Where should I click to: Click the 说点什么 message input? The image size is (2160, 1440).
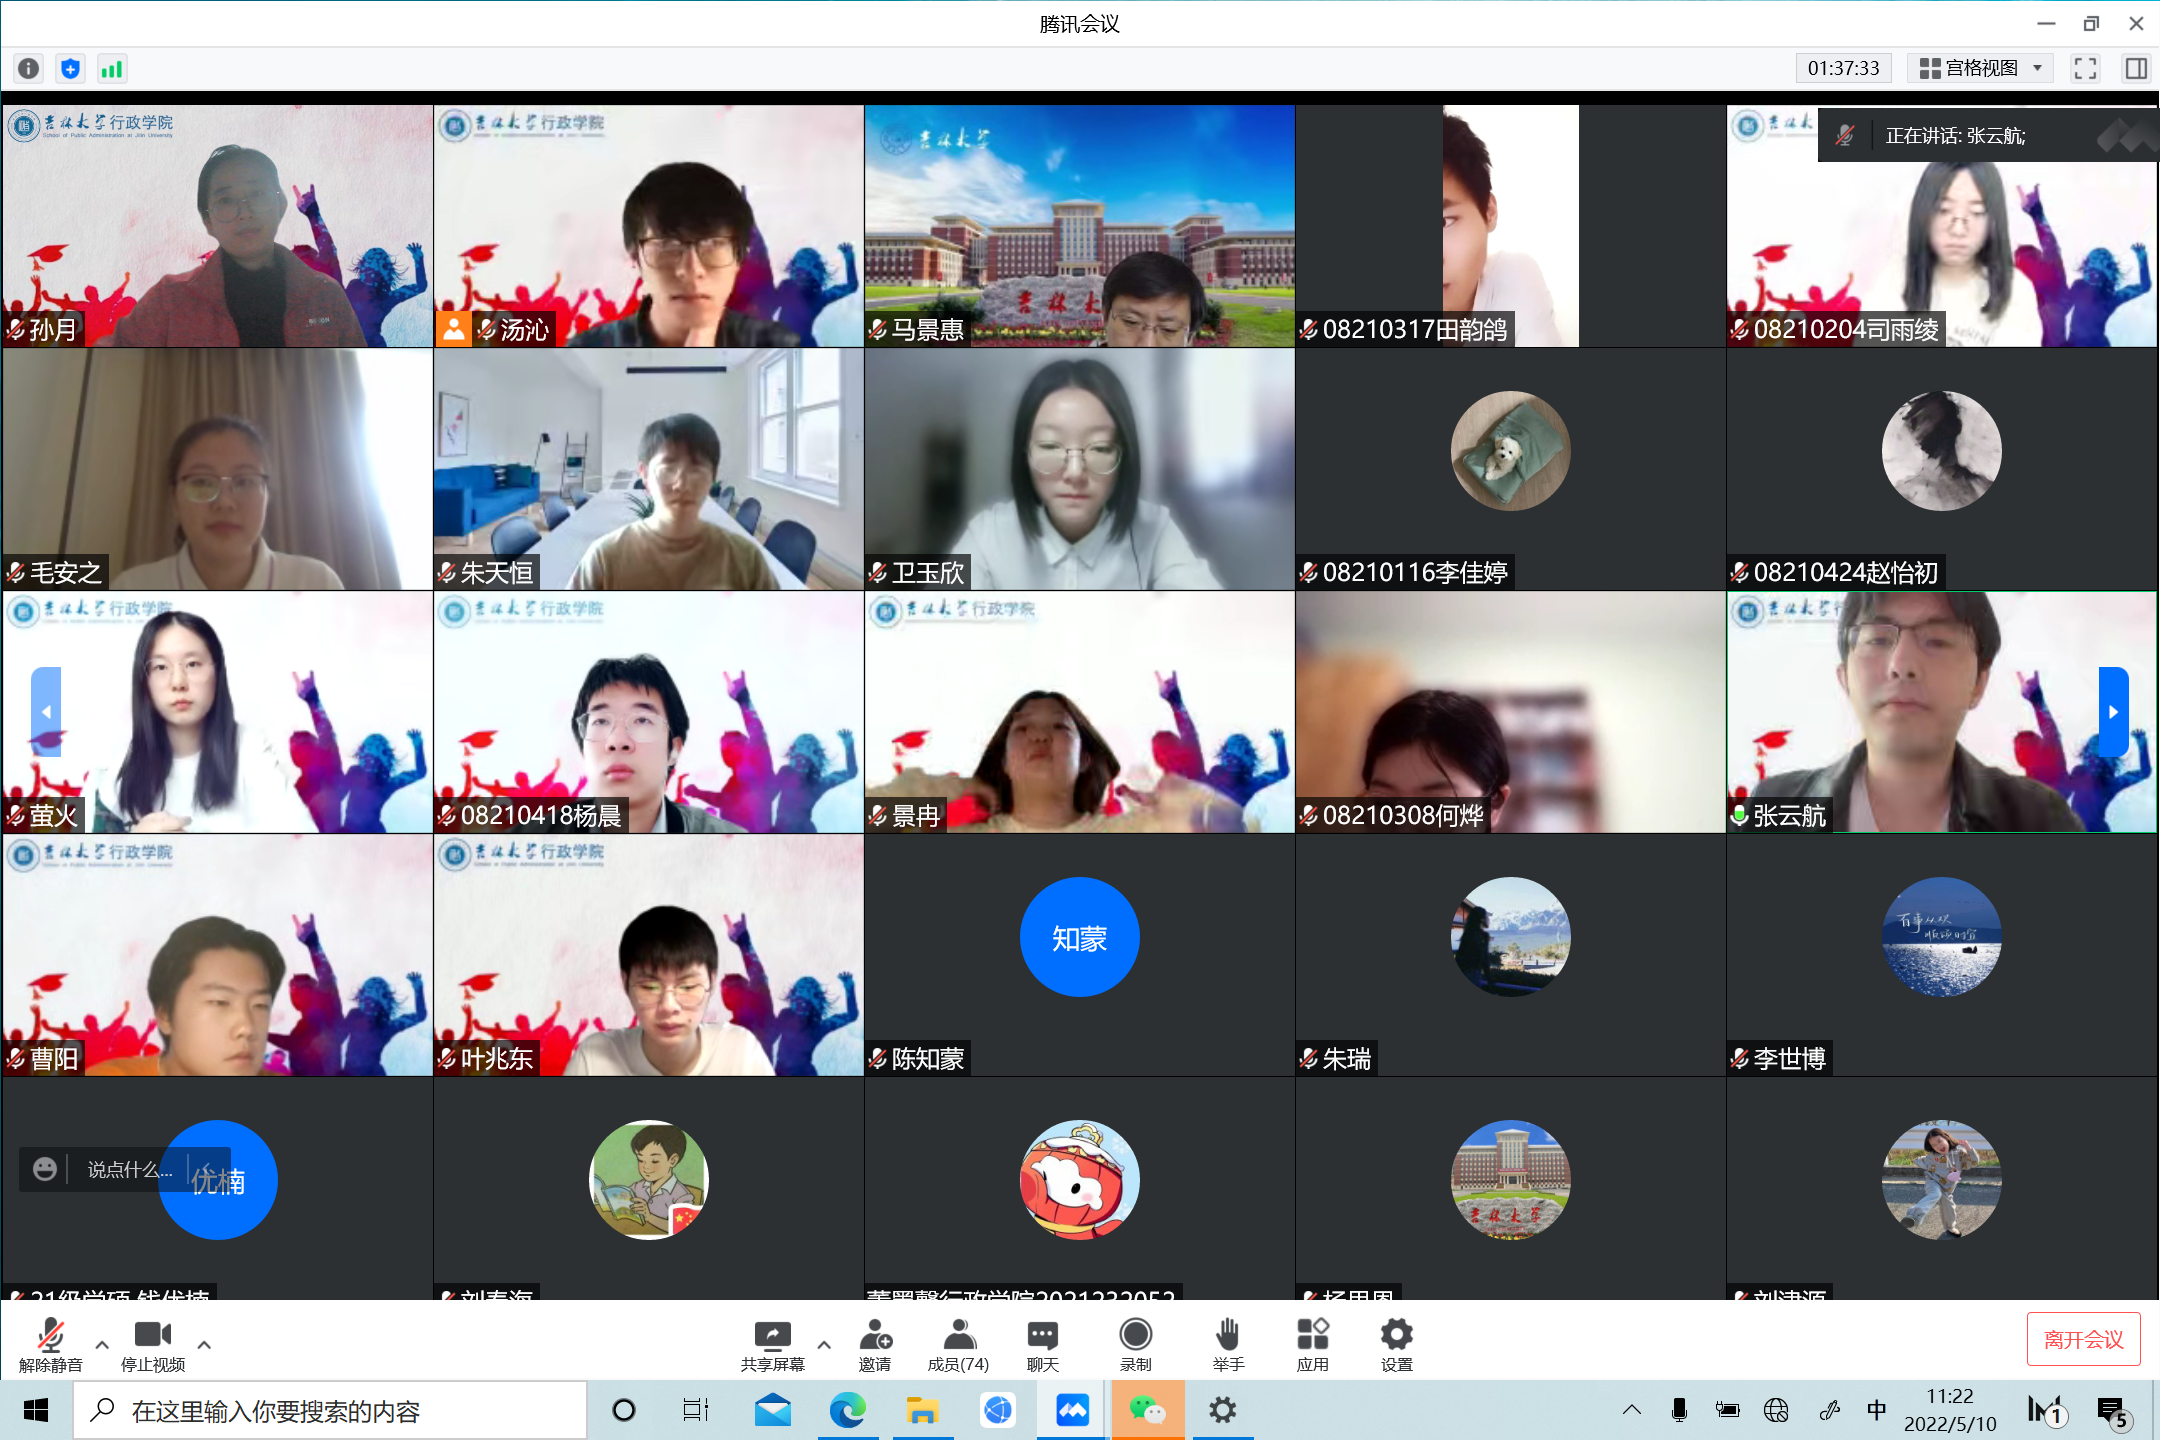coord(130,1169)
